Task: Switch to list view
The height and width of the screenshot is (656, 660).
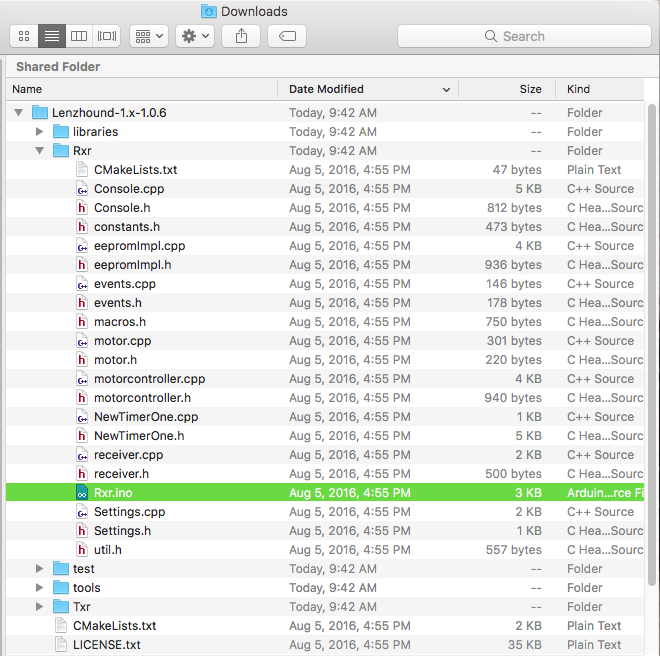Action: [x=52, y=36]
